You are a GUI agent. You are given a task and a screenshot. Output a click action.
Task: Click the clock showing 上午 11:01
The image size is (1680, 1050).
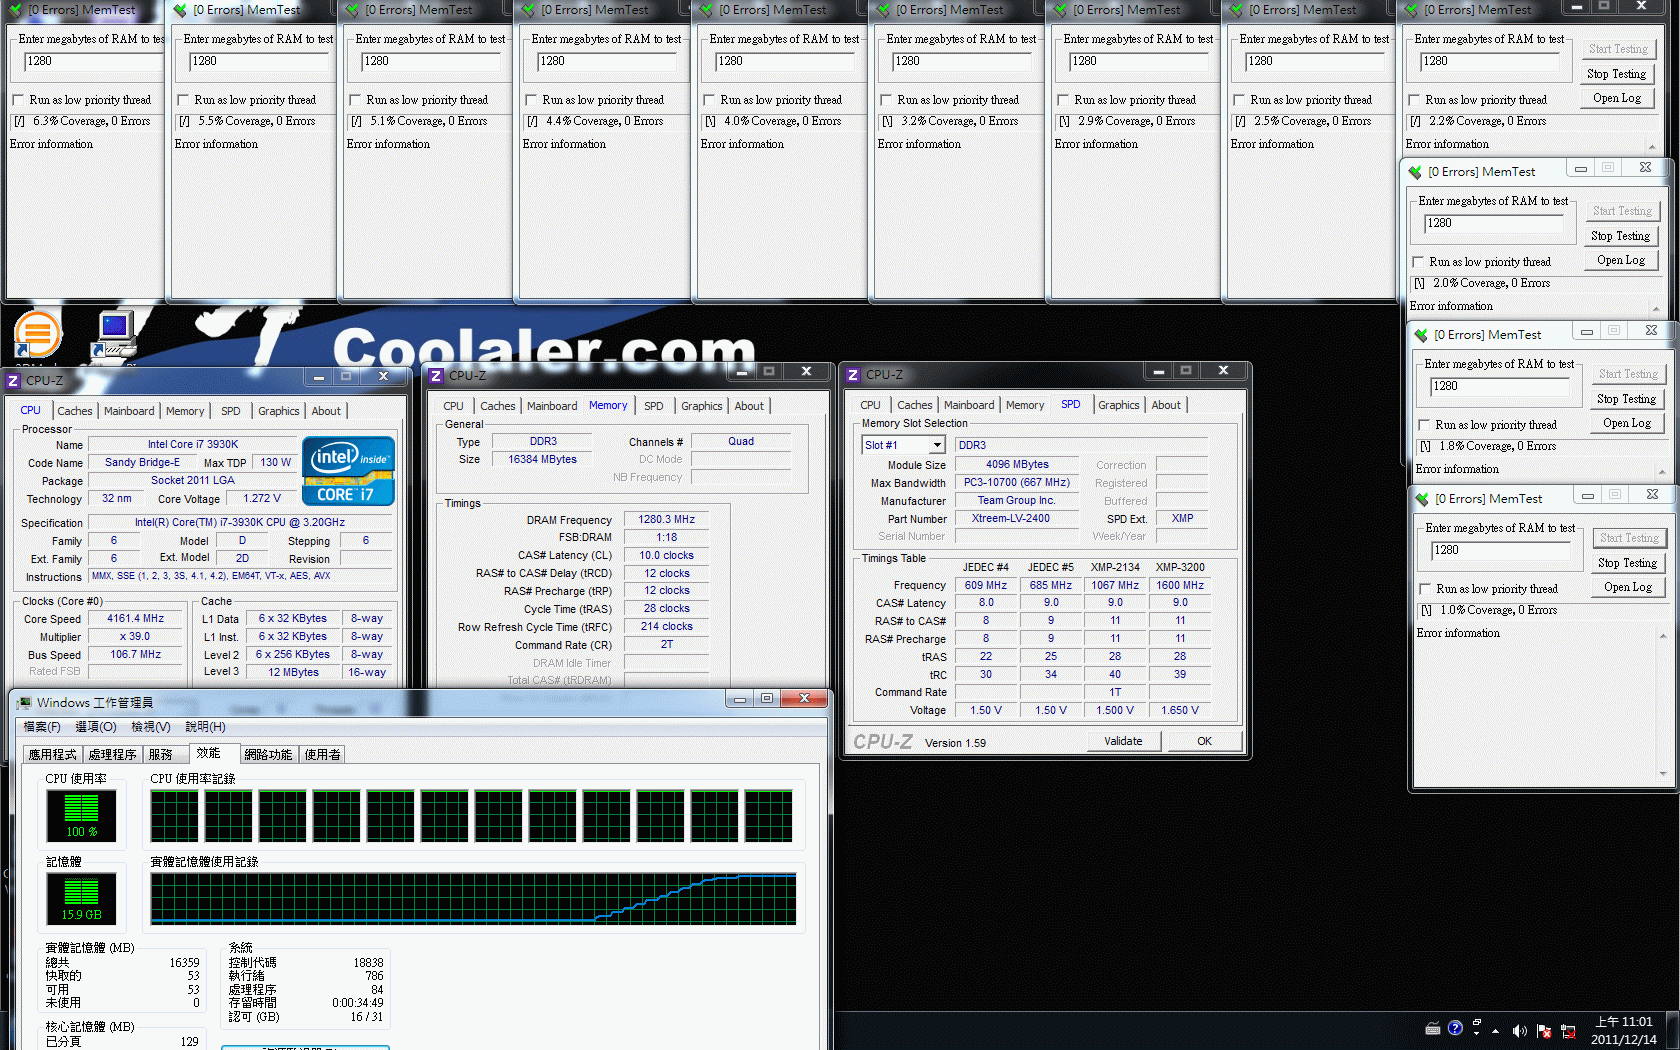[1624, 1022]
